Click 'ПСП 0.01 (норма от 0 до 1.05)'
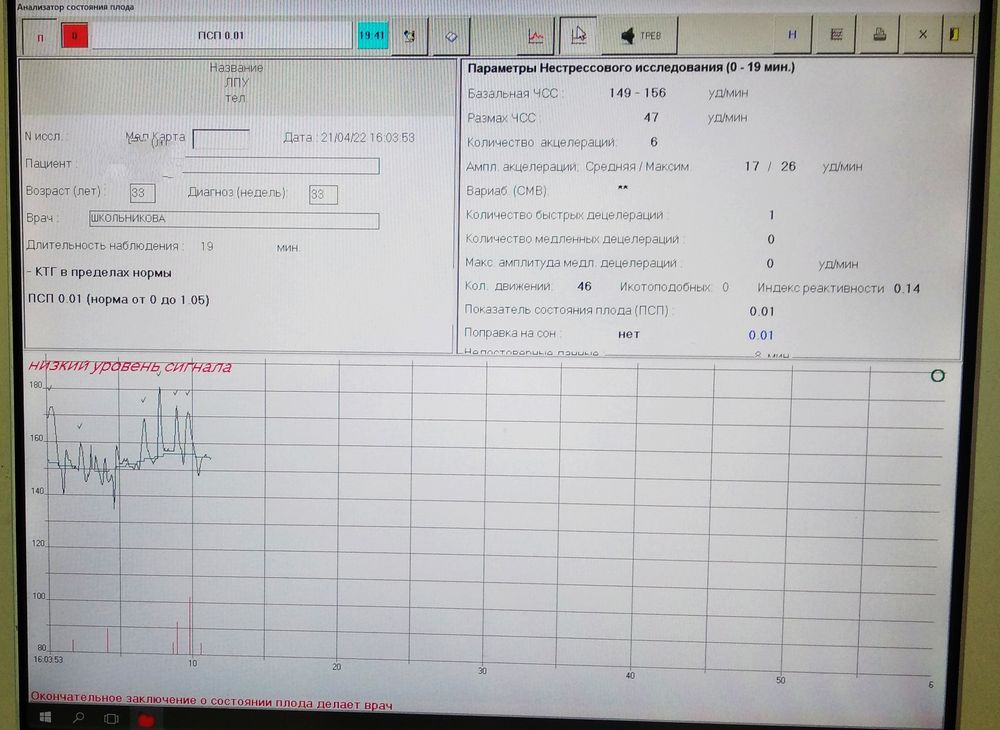Viewport: 1000px width, 730px height. pos(119,300)
